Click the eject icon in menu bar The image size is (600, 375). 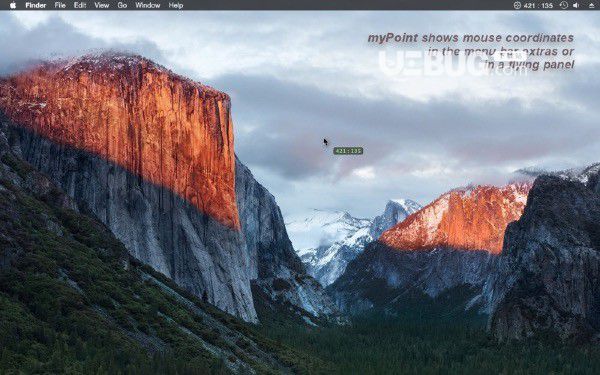(x=593, y=5)
